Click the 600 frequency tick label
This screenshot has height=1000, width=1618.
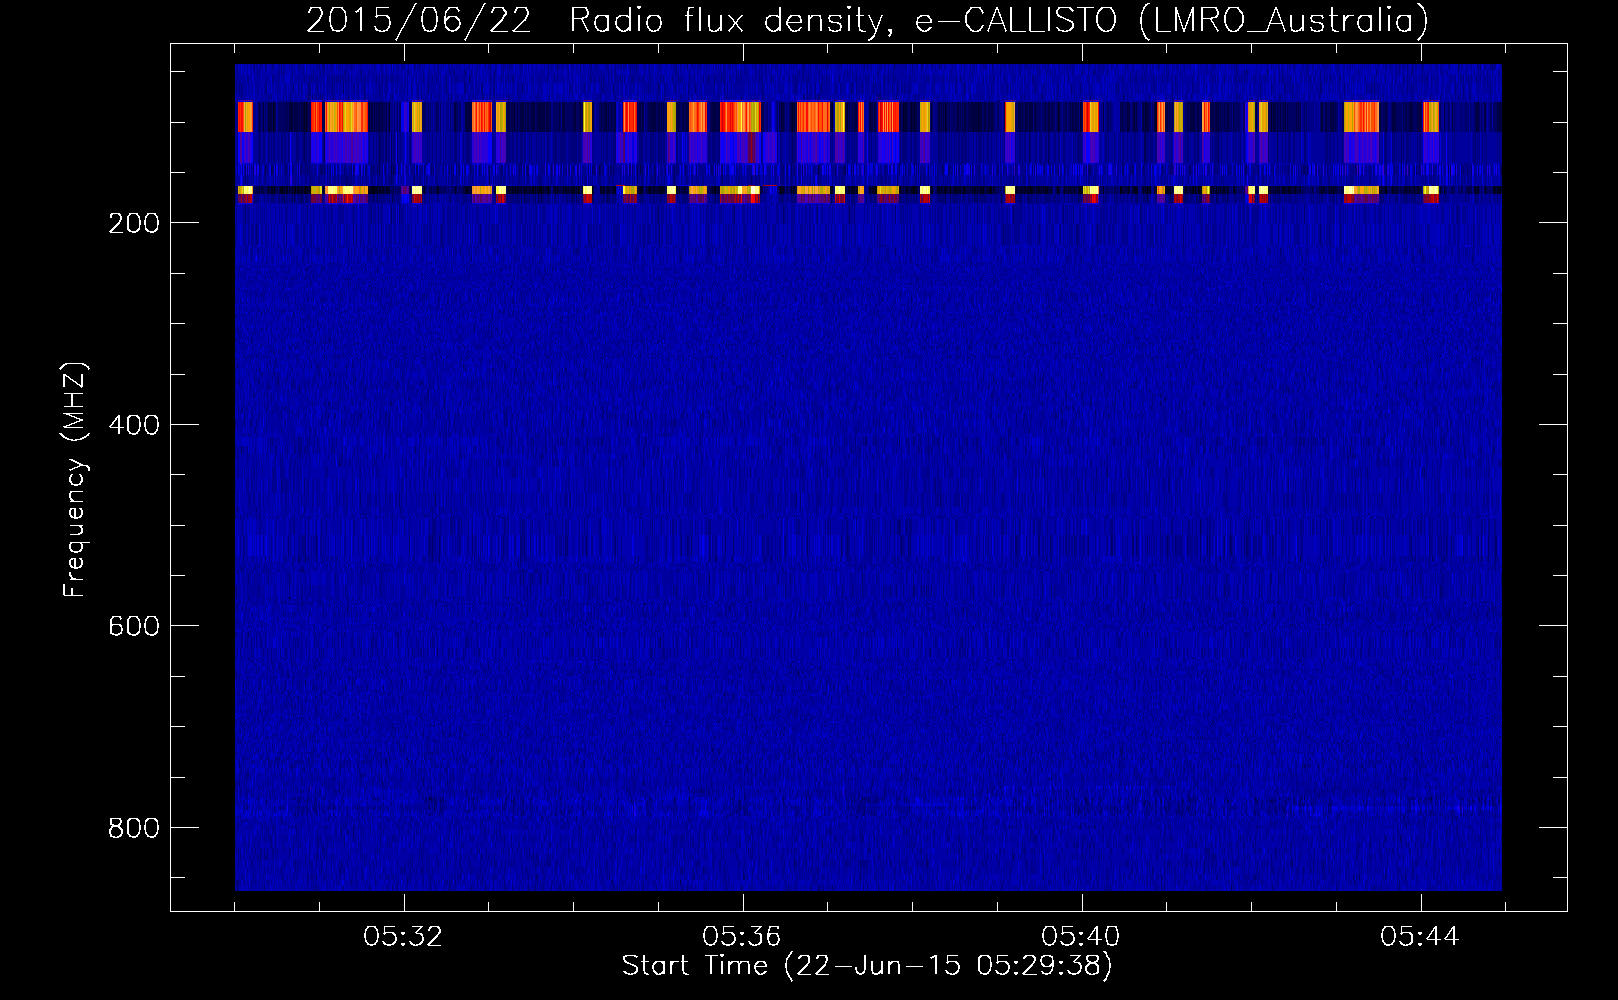click(x=134, y=626)
